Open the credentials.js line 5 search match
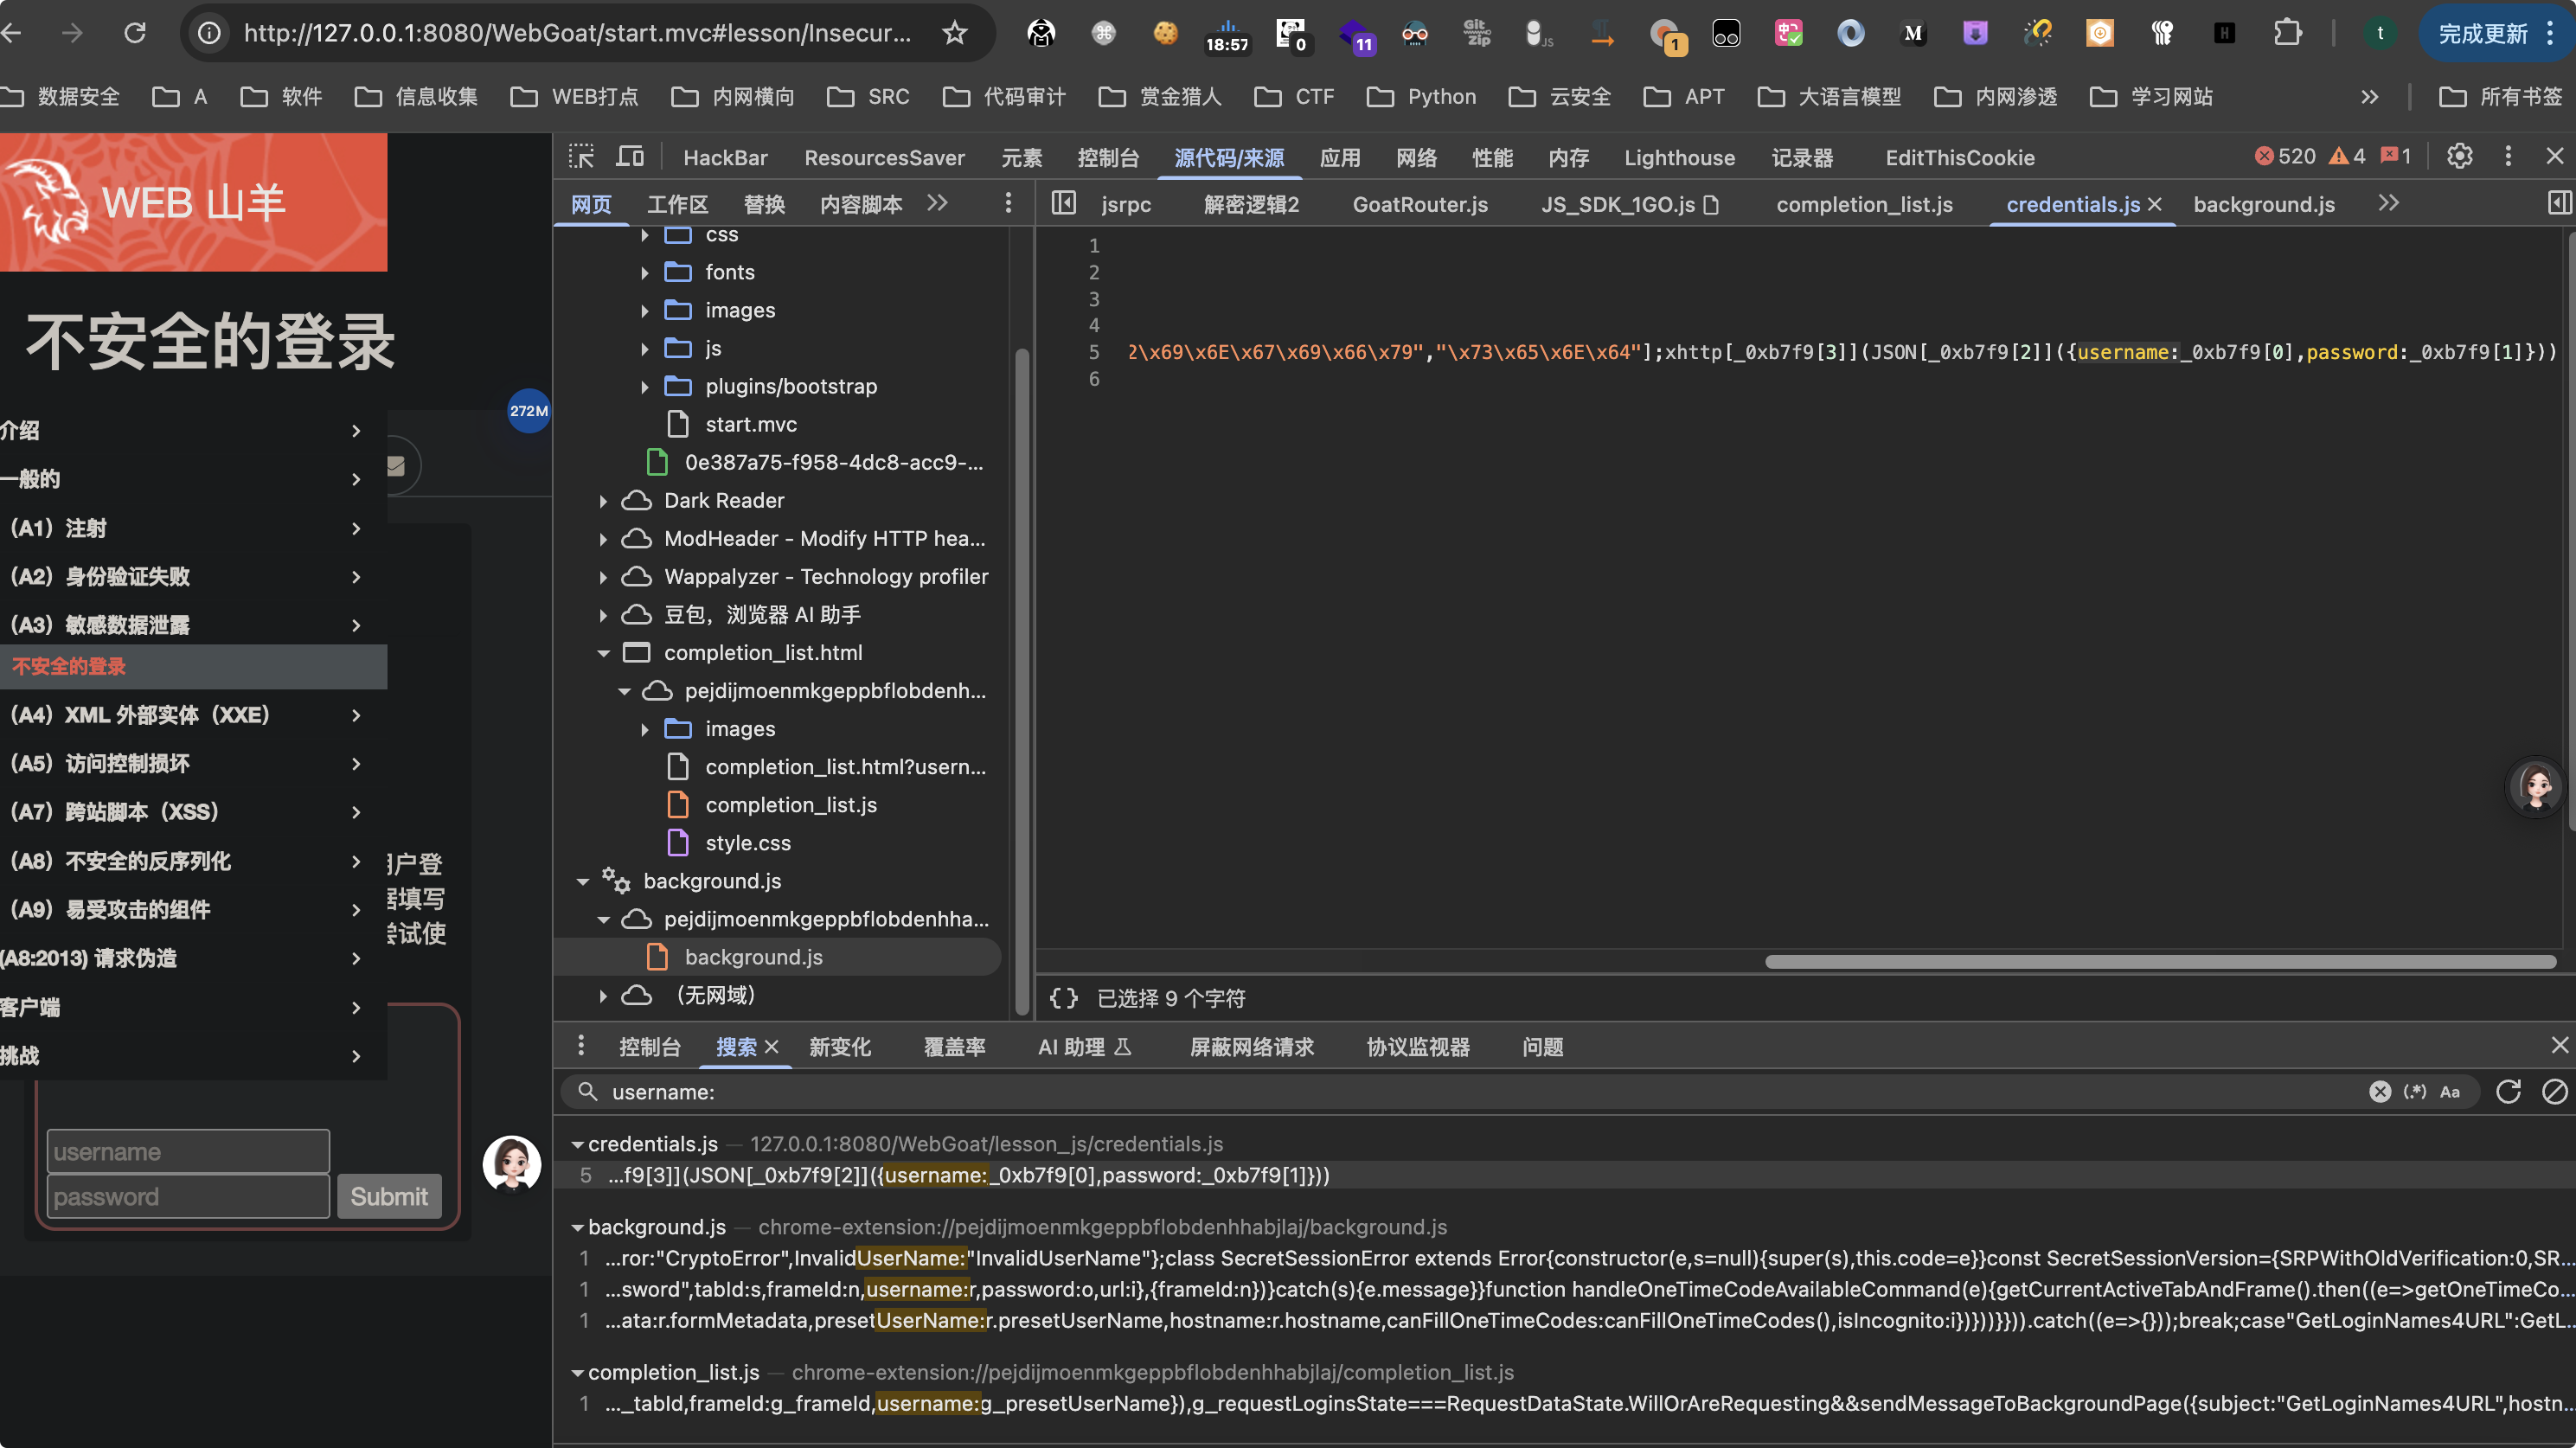Viewport: 2576px width, 1448px height. coord(968,1175)
